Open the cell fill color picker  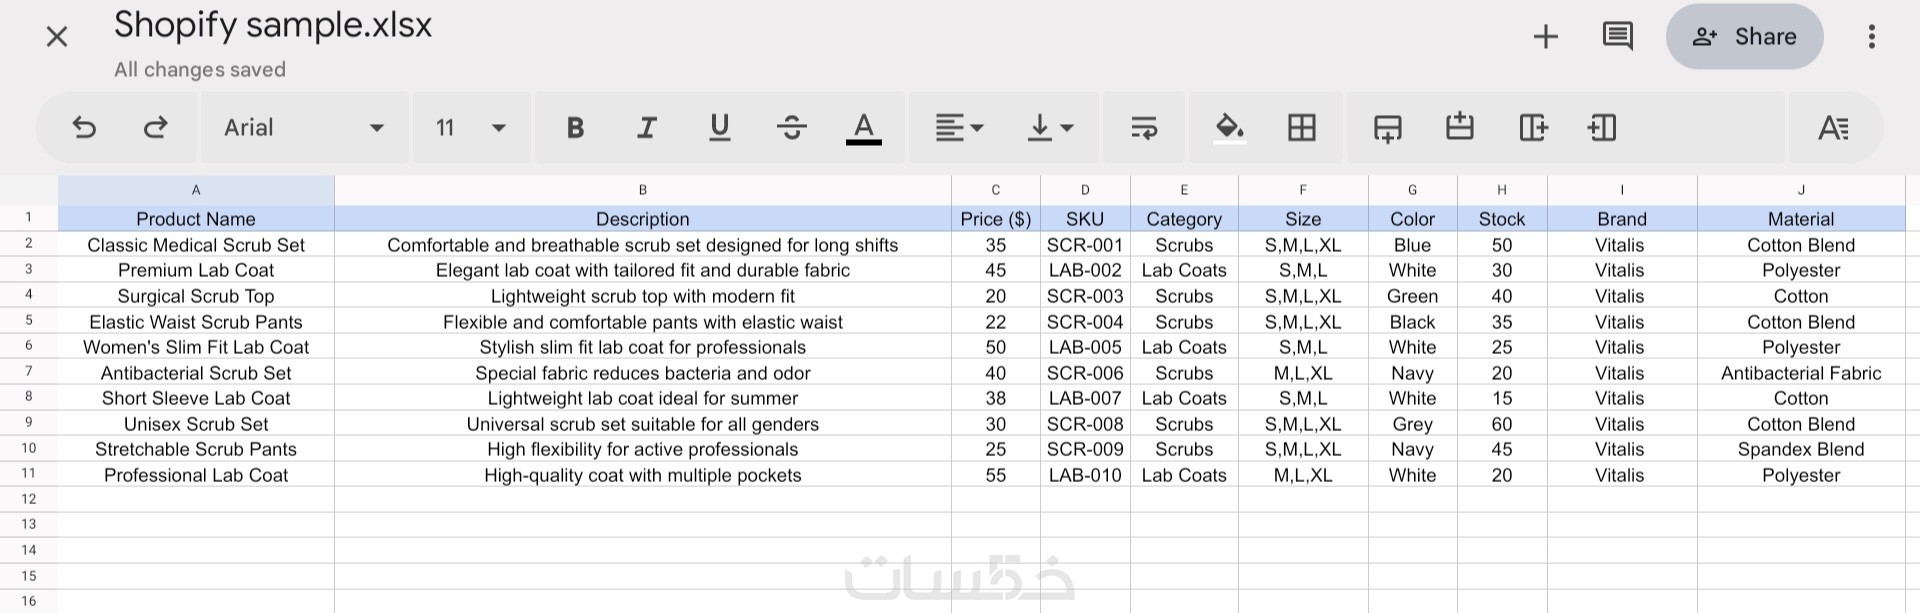(1229, 127)
